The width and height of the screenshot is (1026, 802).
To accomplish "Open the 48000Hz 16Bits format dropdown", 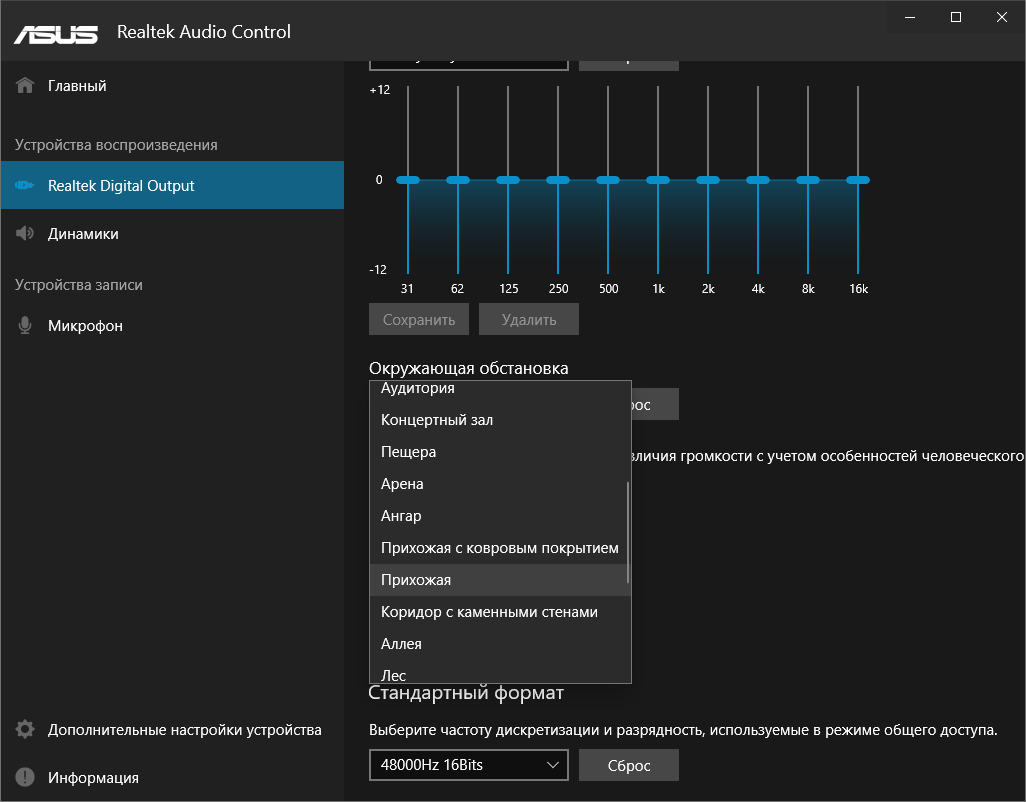I will click(x=469, y=765).
